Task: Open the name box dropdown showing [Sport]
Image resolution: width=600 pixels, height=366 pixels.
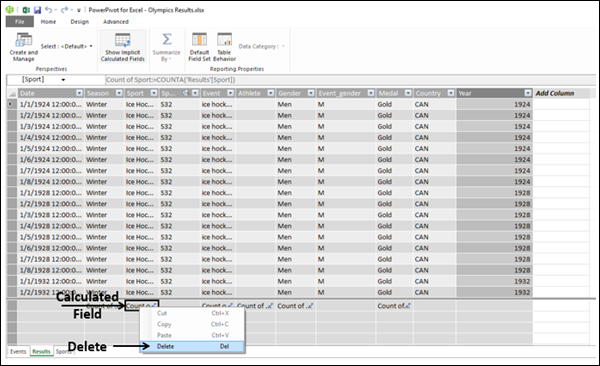Action: (63, 80)
